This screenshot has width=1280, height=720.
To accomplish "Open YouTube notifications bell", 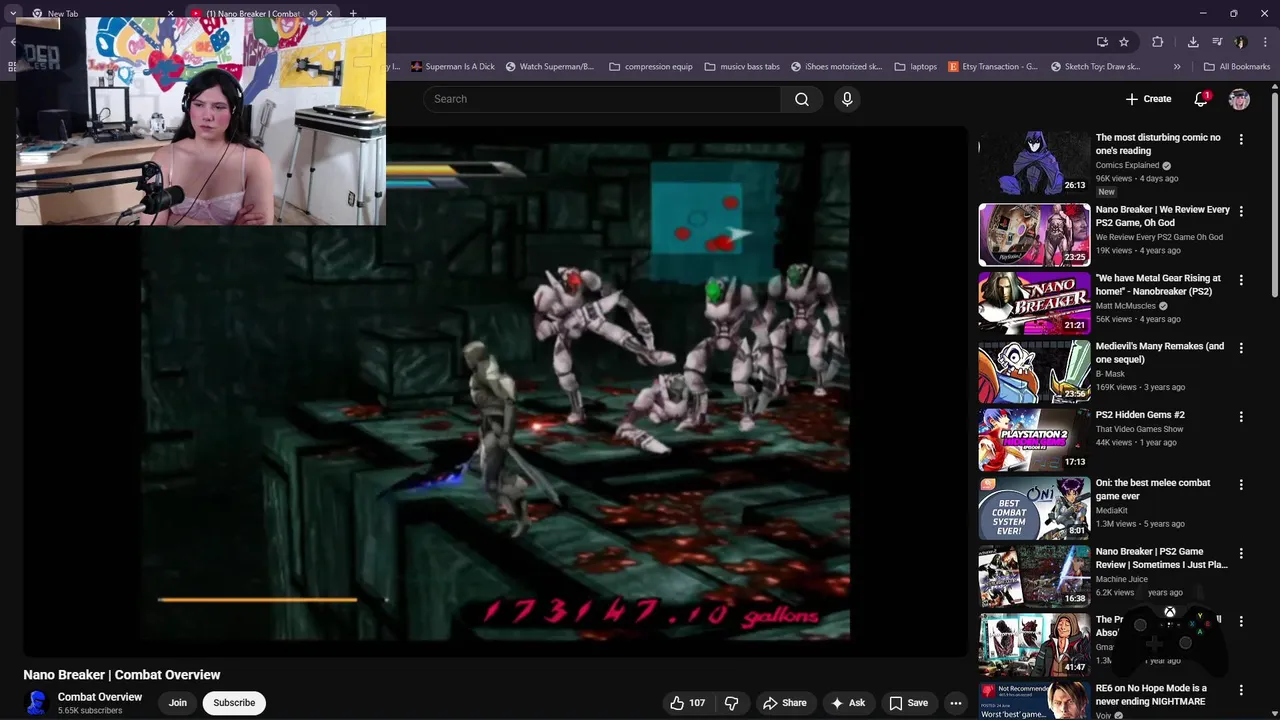I will pos(1201,99).
